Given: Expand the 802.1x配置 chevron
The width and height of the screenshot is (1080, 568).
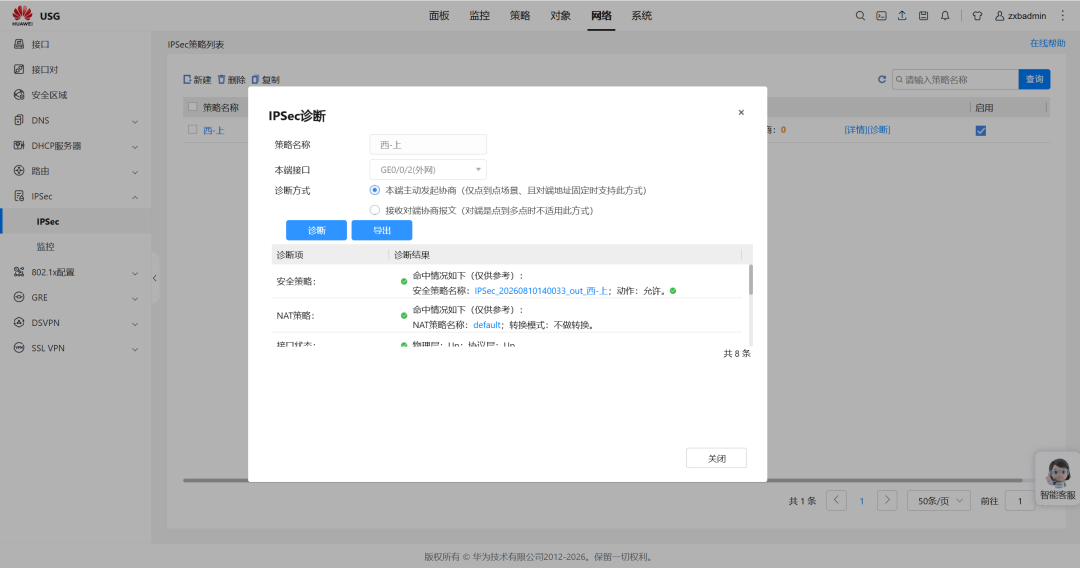Looking at the screenshot, I should tap(135, 273).
